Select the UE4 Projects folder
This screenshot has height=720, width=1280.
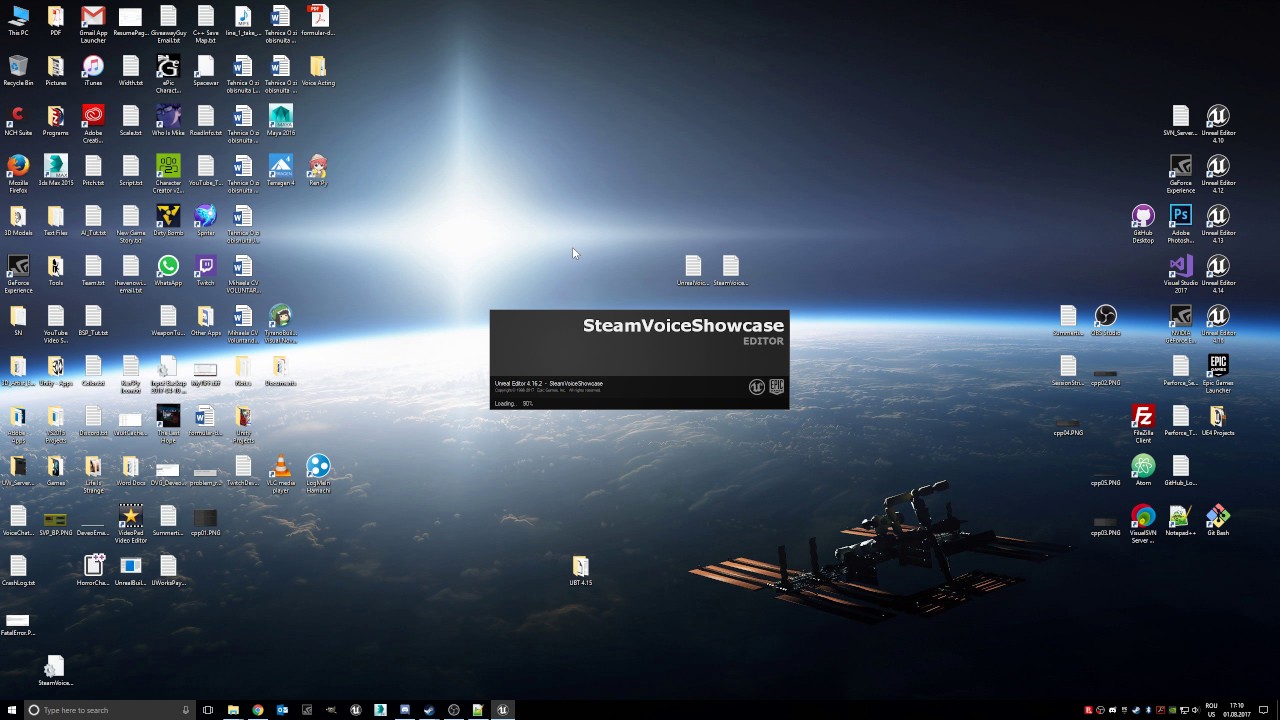(1218, 421)
